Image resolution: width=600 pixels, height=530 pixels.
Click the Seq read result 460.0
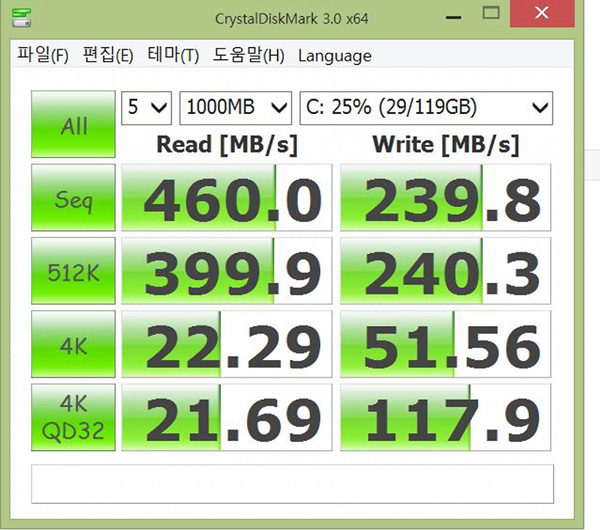(227, 197)
